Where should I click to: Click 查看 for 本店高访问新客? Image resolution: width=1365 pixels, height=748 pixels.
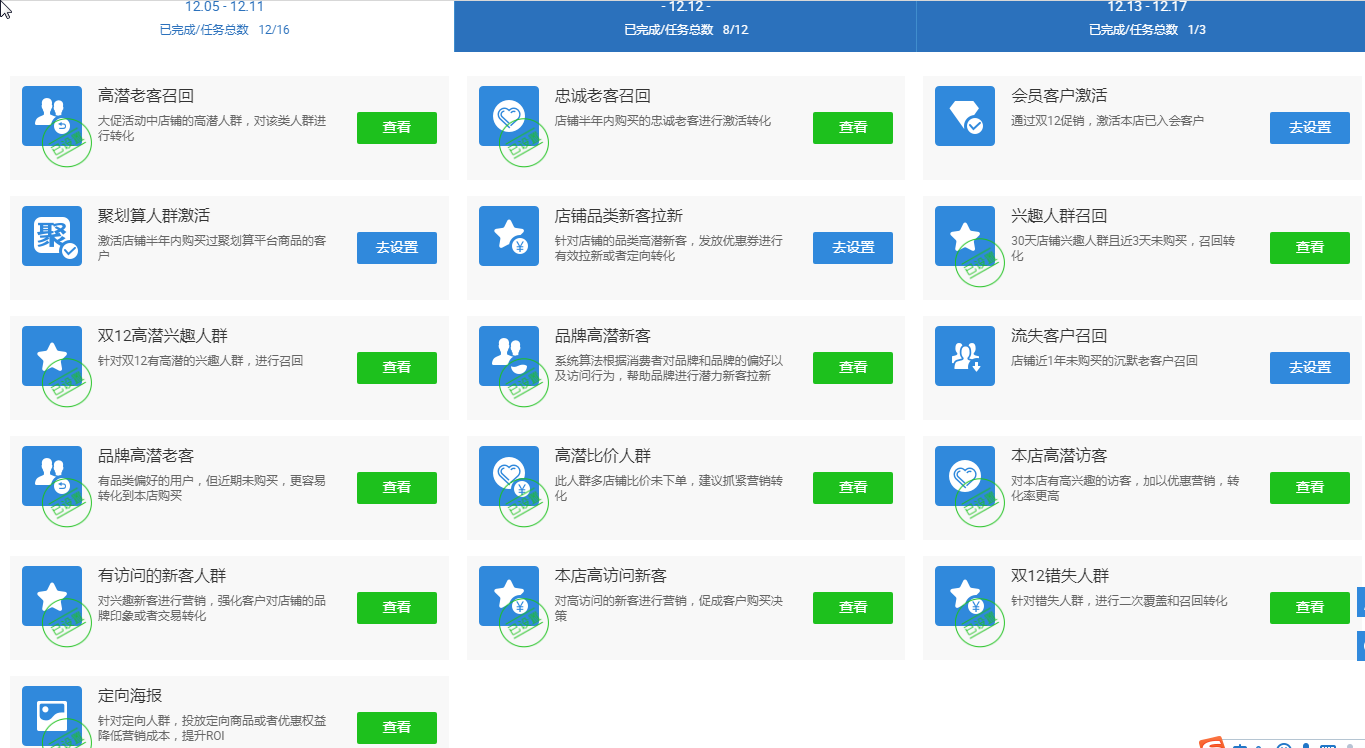coord(853,608)
